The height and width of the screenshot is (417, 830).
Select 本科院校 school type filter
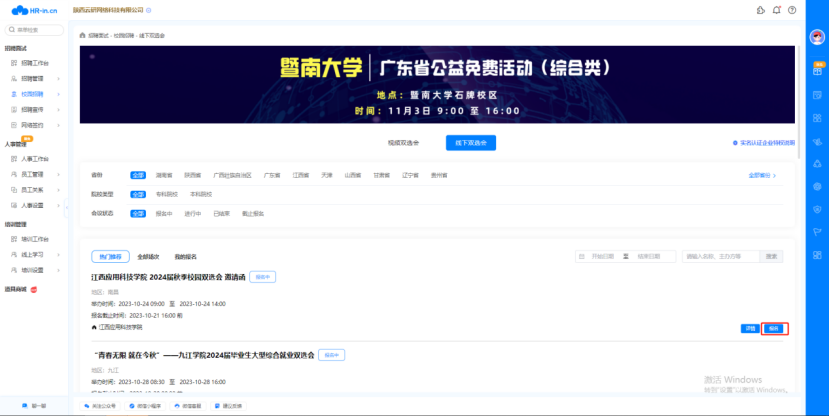coord(201,194)
